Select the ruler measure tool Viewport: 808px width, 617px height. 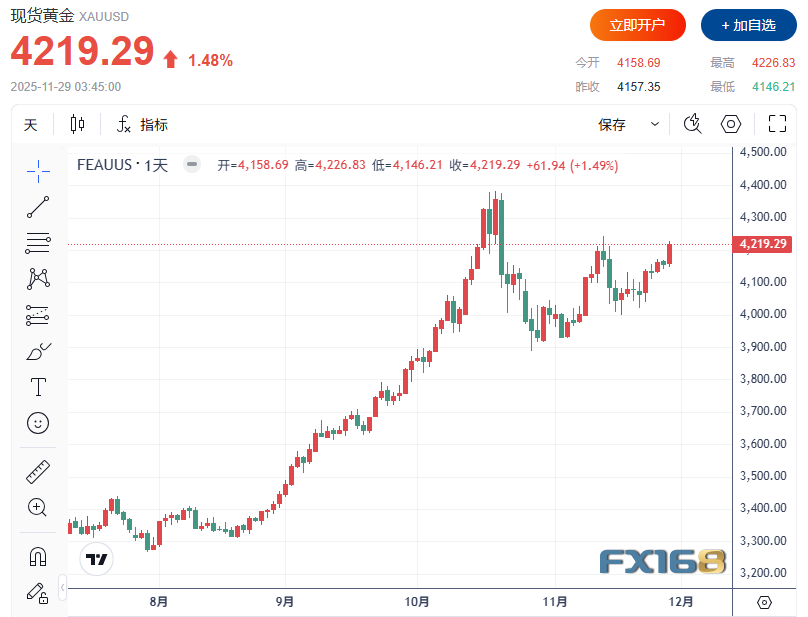click(x=38, y=471)
